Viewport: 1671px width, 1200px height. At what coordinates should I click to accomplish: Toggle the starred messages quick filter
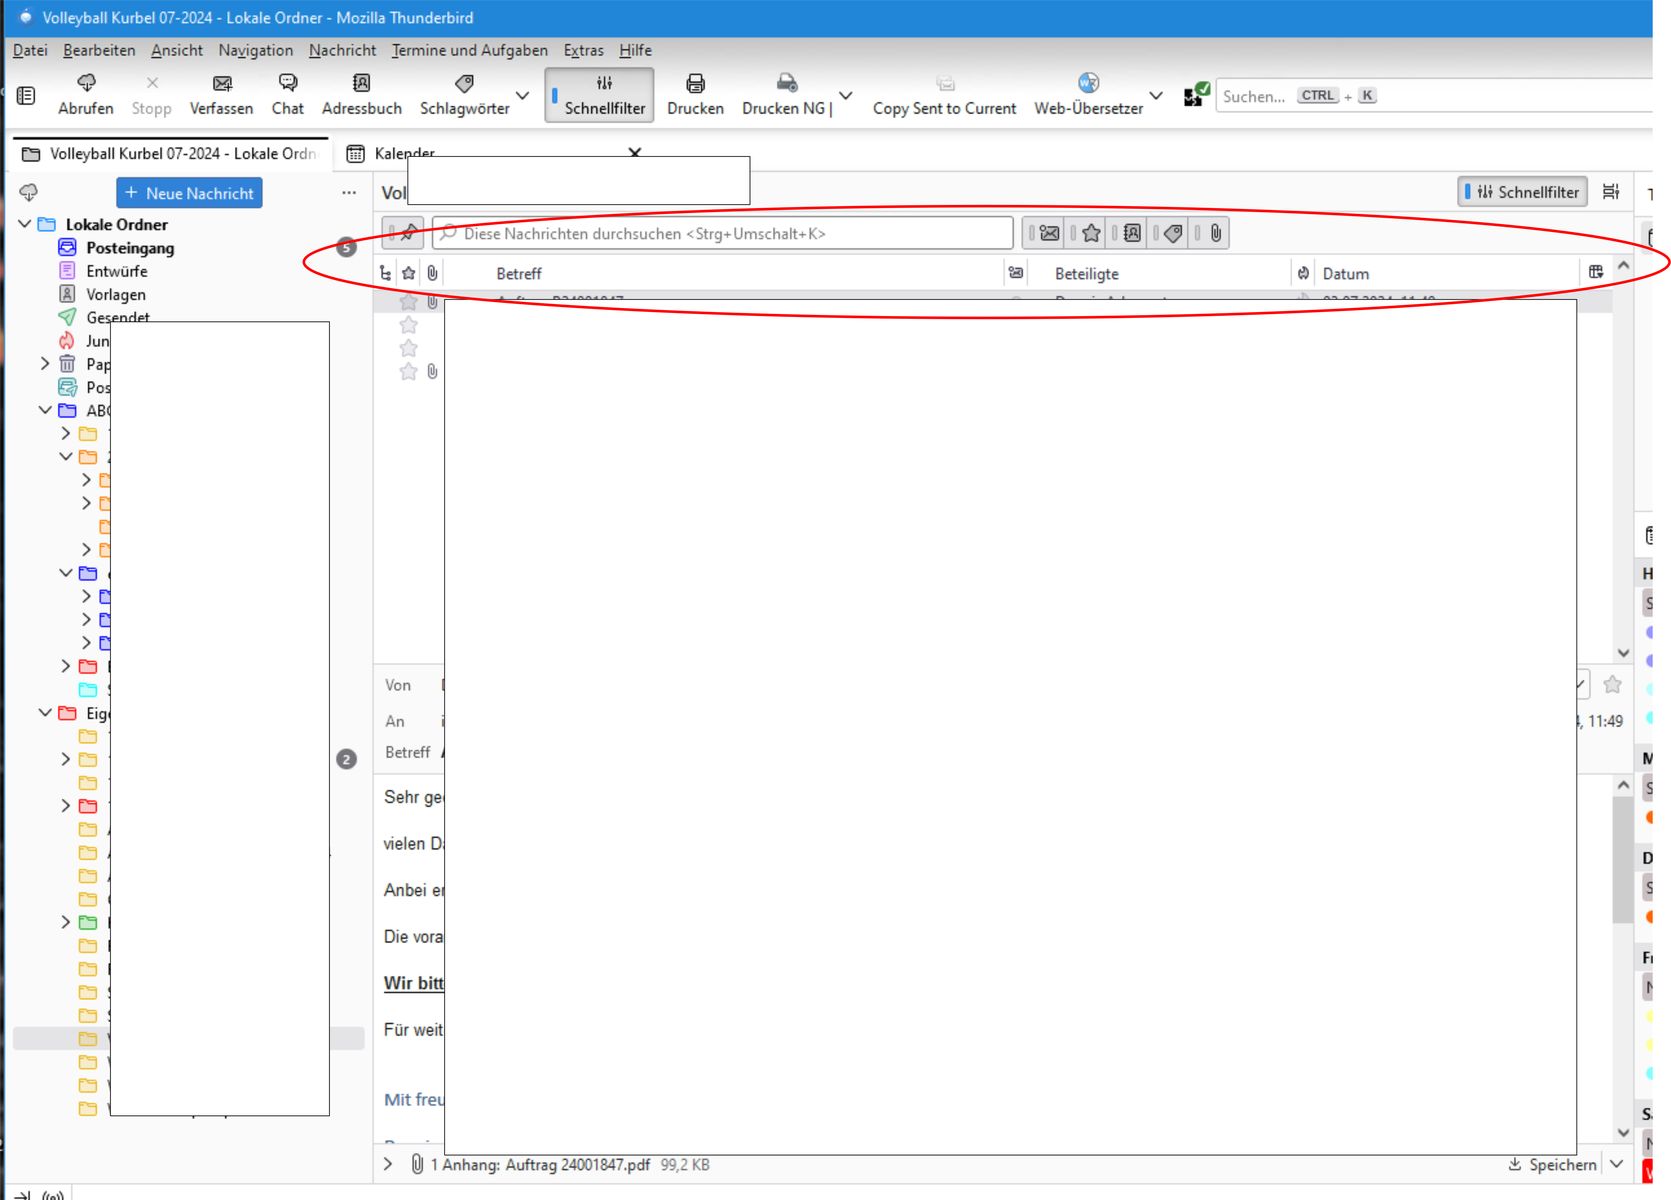[1091, 233]
